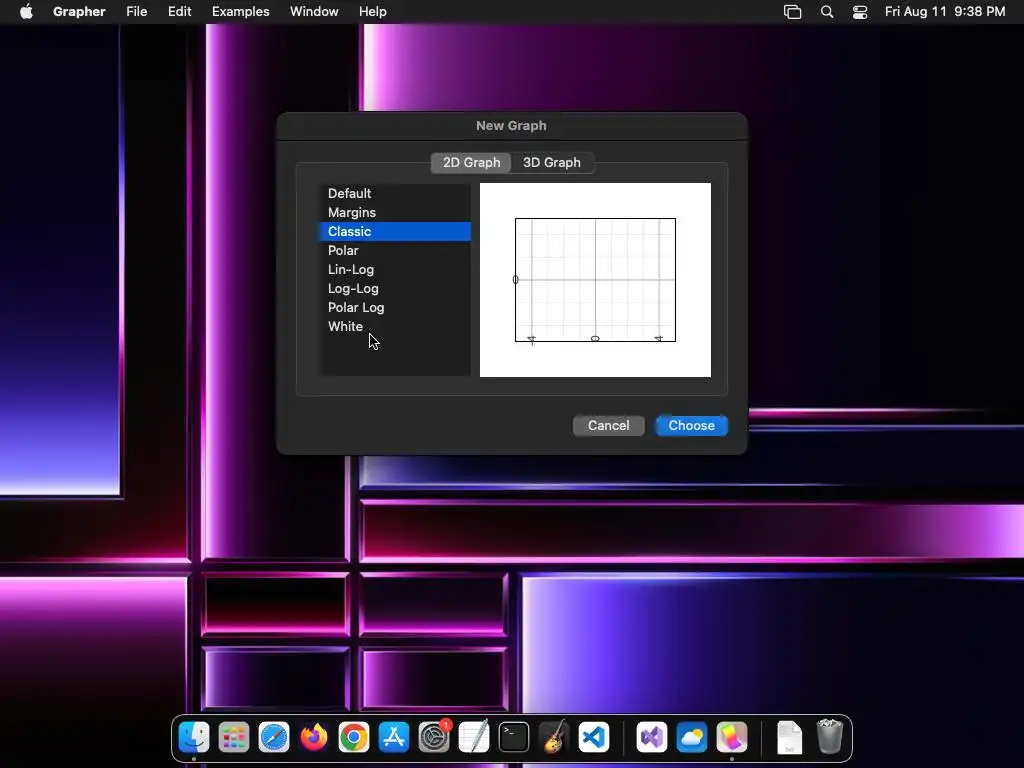Viewport: 1024px width, 768px height.
Task: Select the Default graph template
Action: [x=394, y=193]
